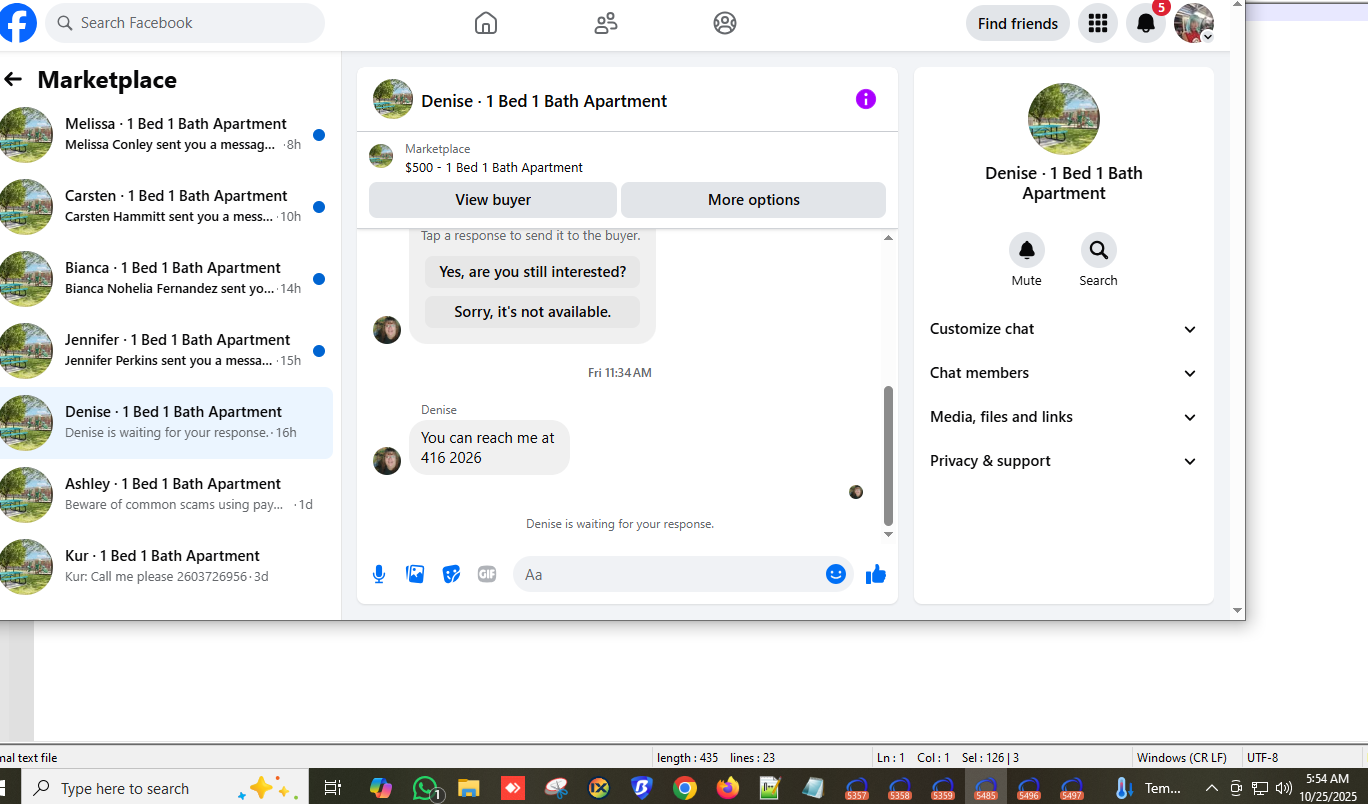Expand Media, files and links section

click(1063, 417)
